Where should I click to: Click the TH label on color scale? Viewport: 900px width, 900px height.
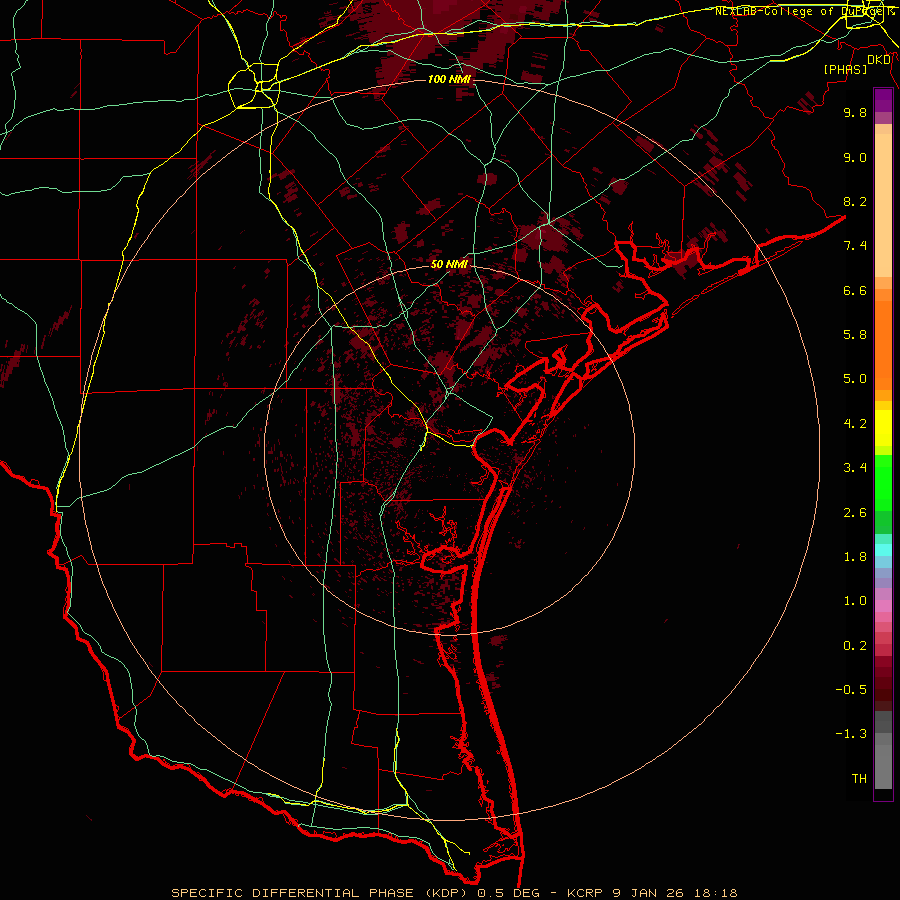tap(859, 779)
